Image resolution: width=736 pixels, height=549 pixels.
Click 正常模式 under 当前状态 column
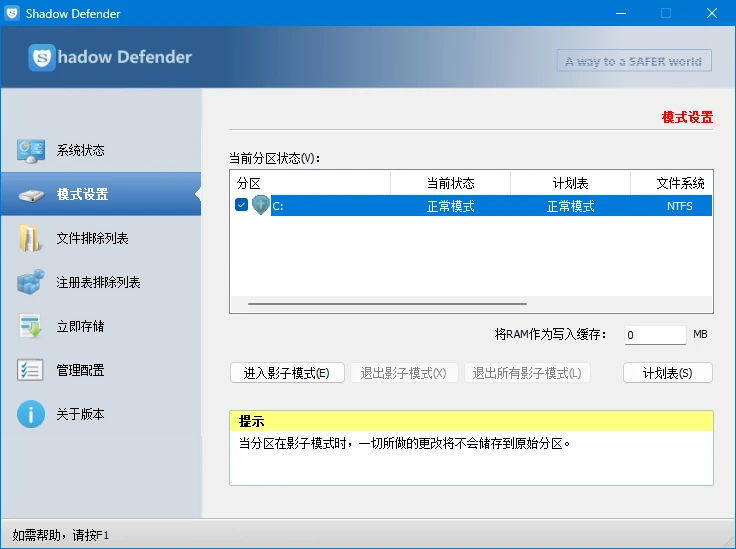point(451,206)
